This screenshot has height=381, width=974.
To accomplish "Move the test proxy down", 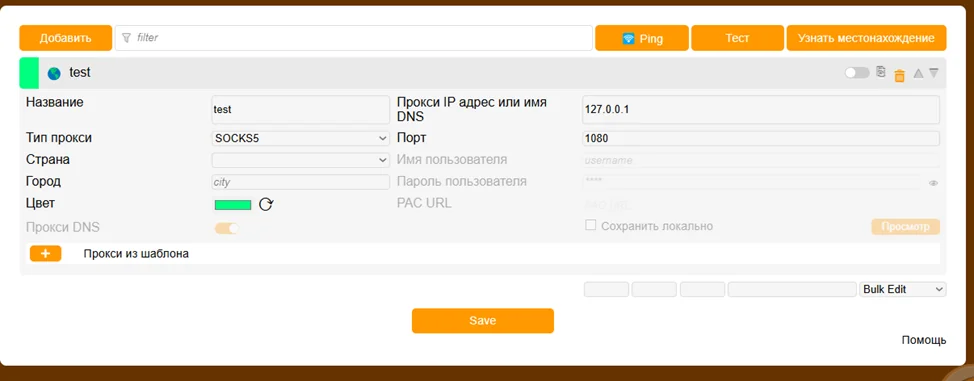I will [x=934, y=73].
